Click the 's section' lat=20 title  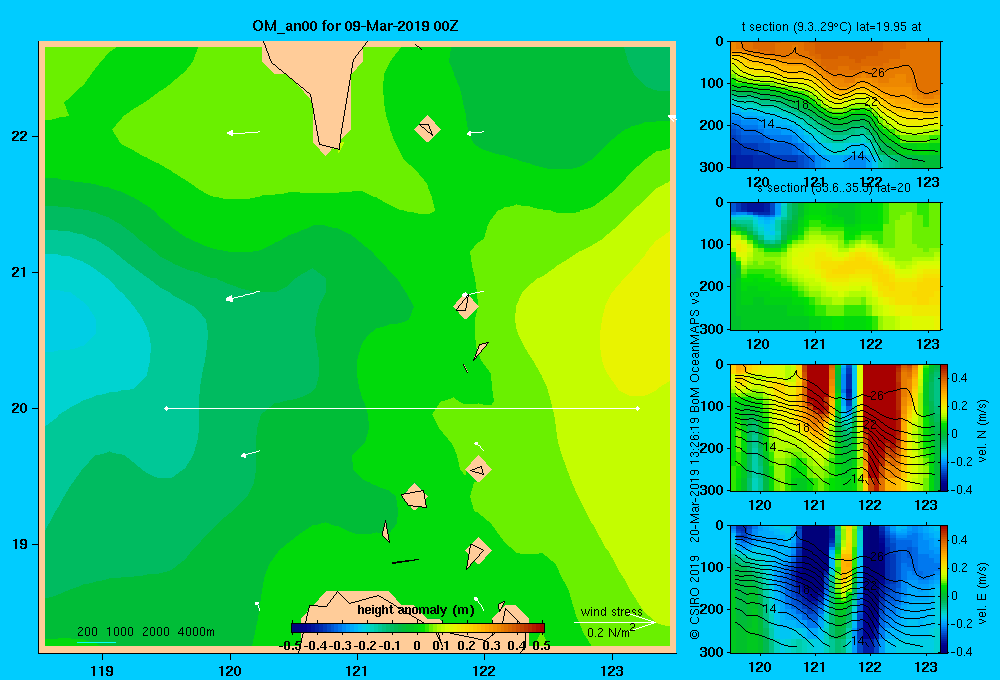coord(834,188)
